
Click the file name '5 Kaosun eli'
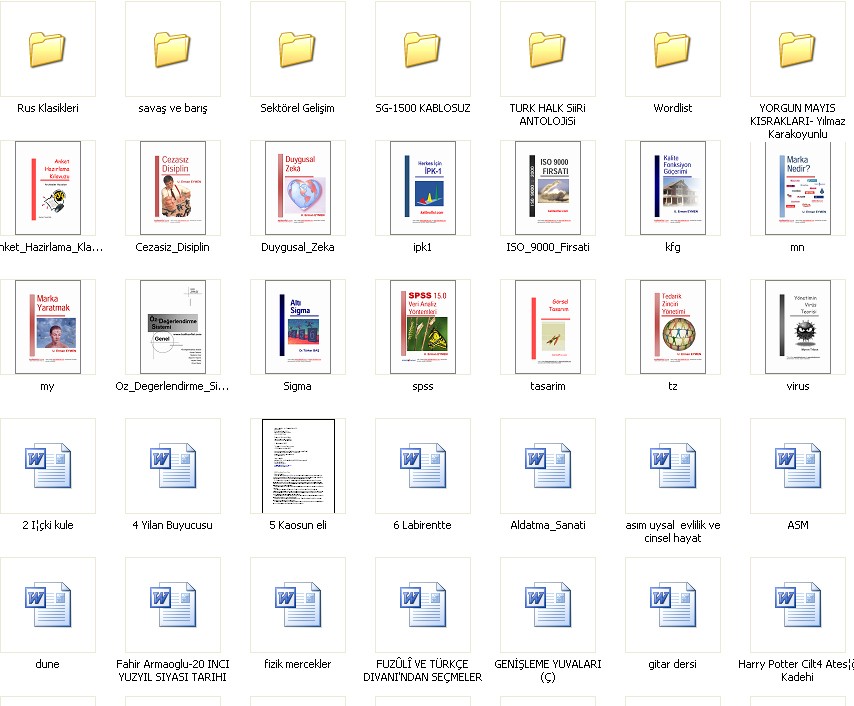(297, 525)
